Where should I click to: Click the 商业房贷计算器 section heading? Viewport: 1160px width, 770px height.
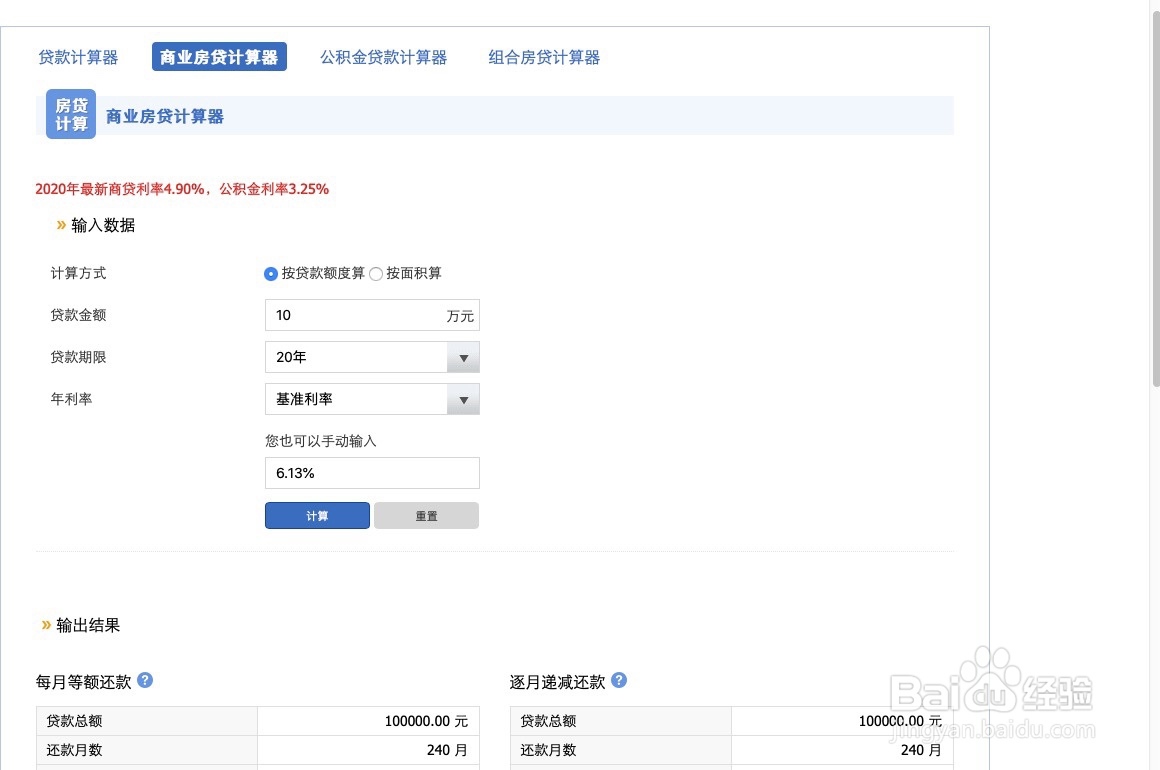pos(165,117)
